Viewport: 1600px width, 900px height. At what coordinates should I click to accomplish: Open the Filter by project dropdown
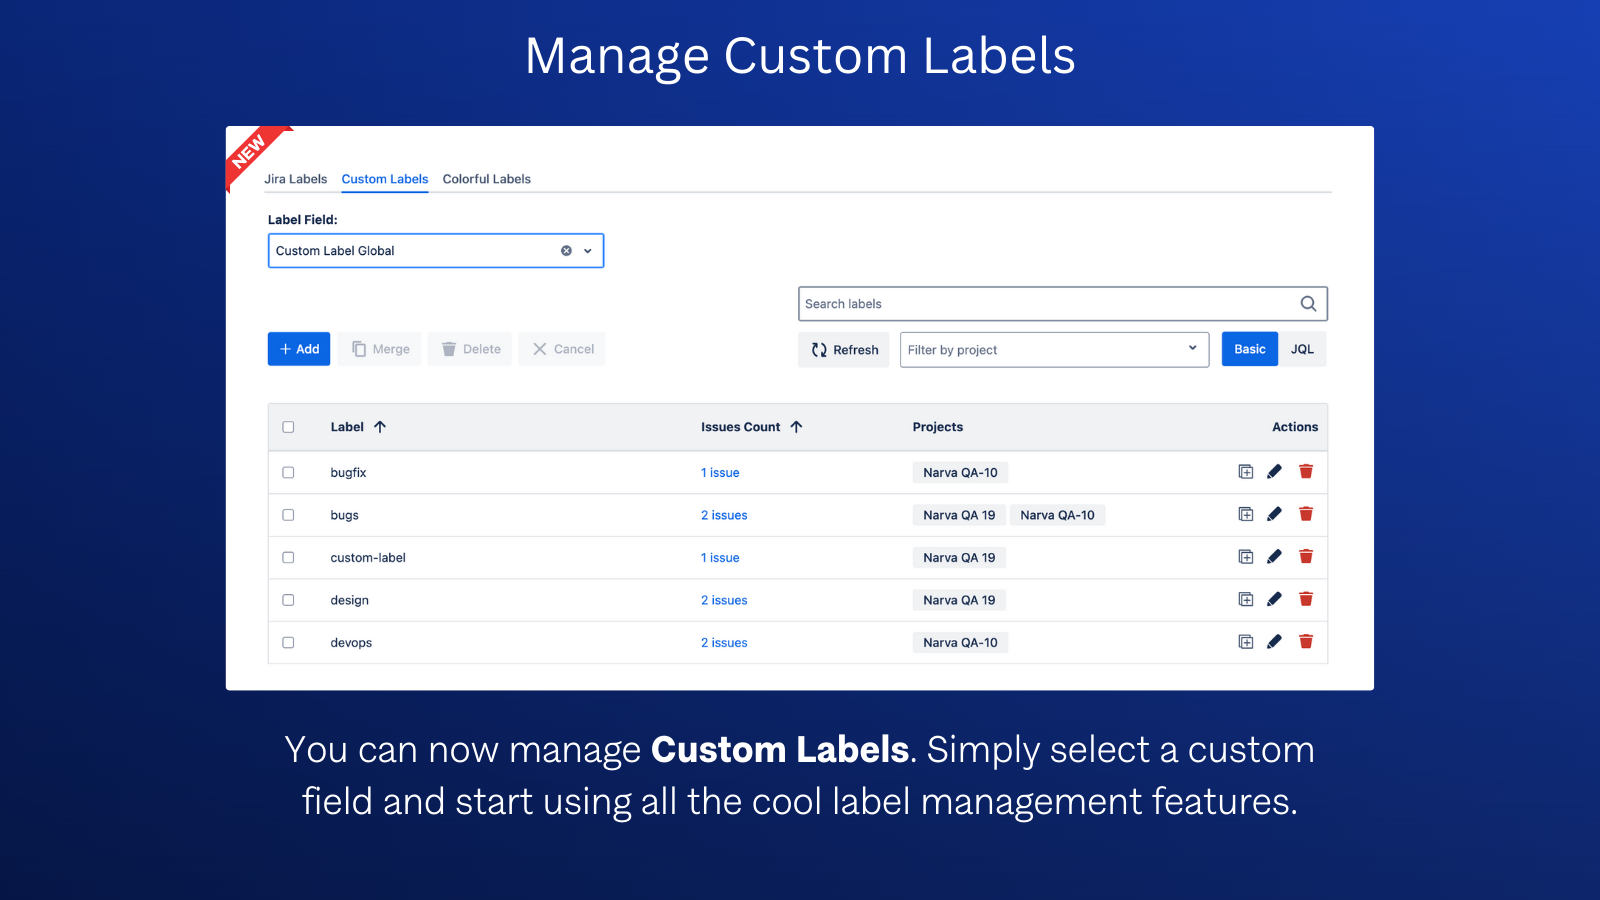click(1054, 350)
